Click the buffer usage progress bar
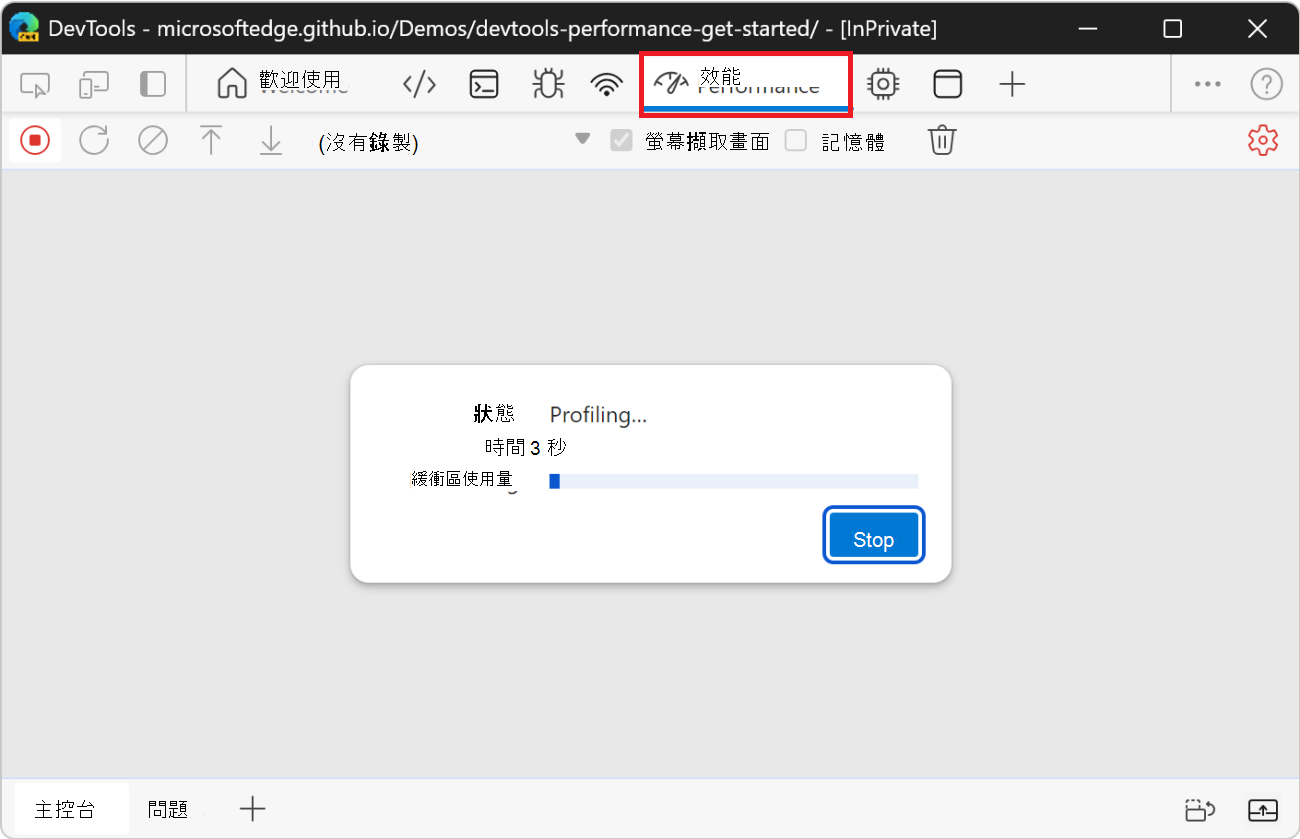 coord(733,481)
